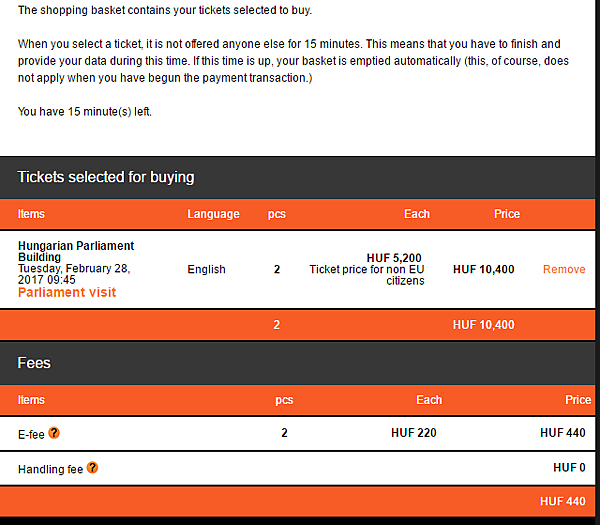Click the Fees section header
The image size is (600, 525).
34,363
